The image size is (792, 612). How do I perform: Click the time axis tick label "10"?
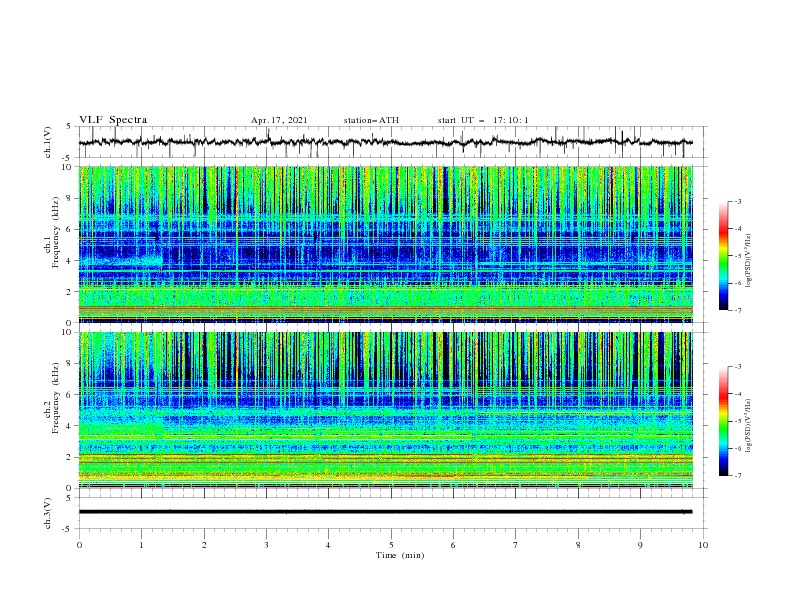[x=703, y=545]
